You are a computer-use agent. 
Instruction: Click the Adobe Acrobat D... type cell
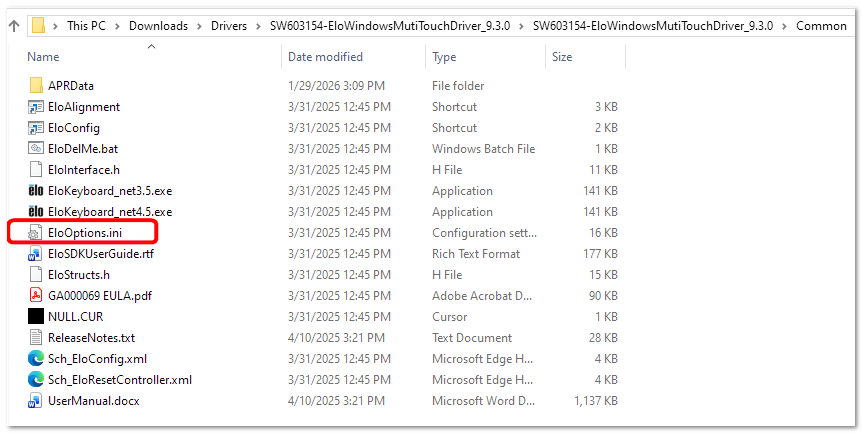482,296
